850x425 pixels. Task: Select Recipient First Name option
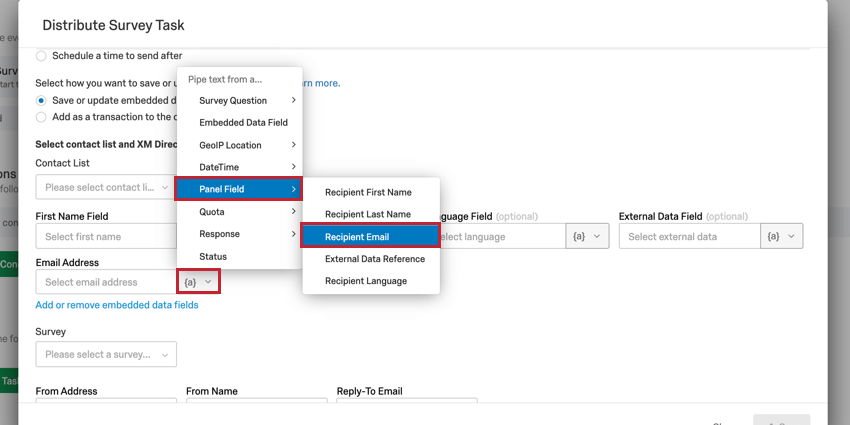[370, 192]
